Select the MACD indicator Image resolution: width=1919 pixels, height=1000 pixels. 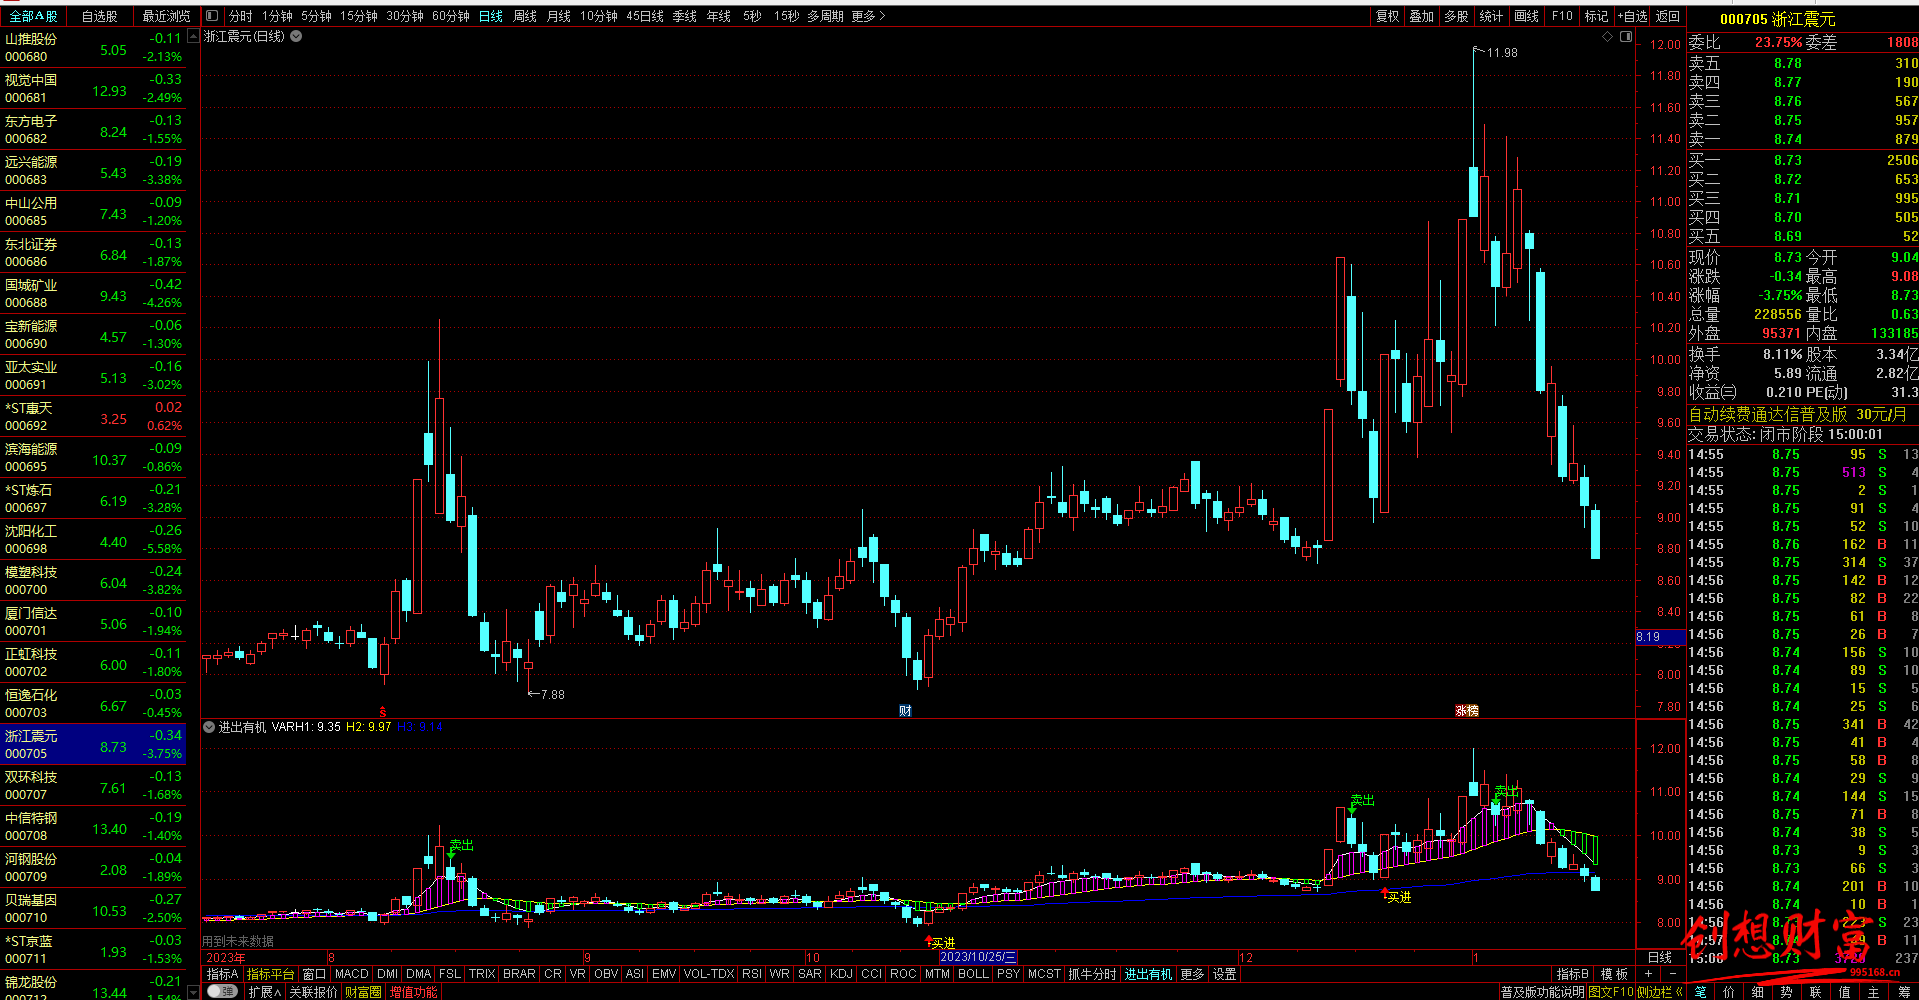(351, 973)
